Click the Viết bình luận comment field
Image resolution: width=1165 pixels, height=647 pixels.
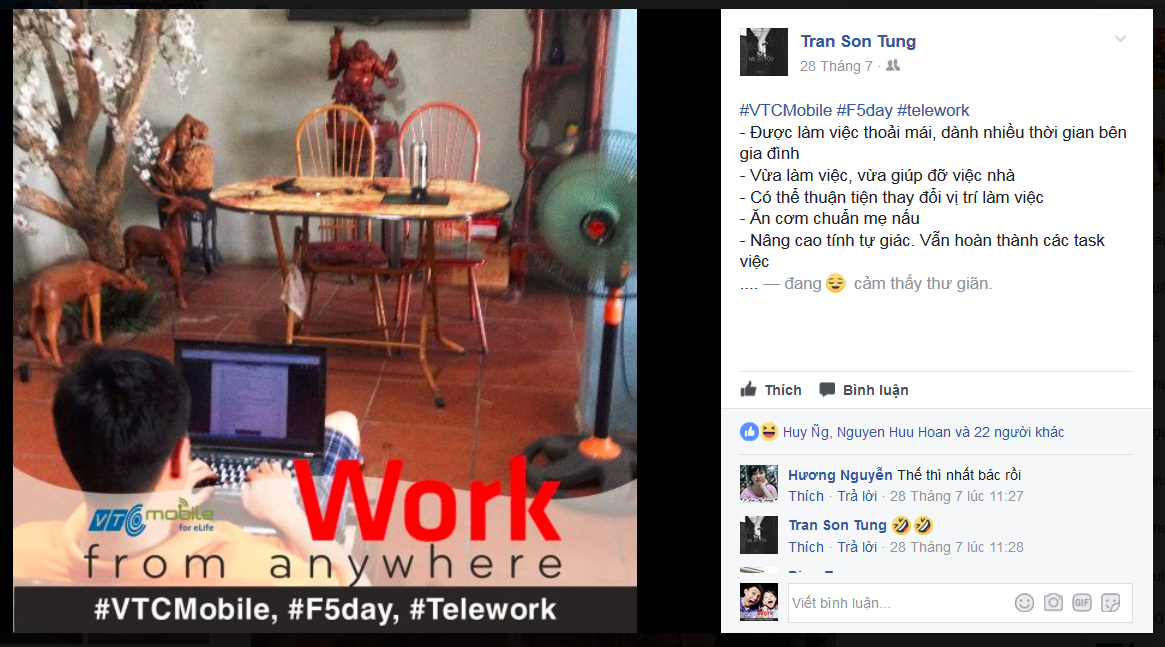(x=899, y=602)
